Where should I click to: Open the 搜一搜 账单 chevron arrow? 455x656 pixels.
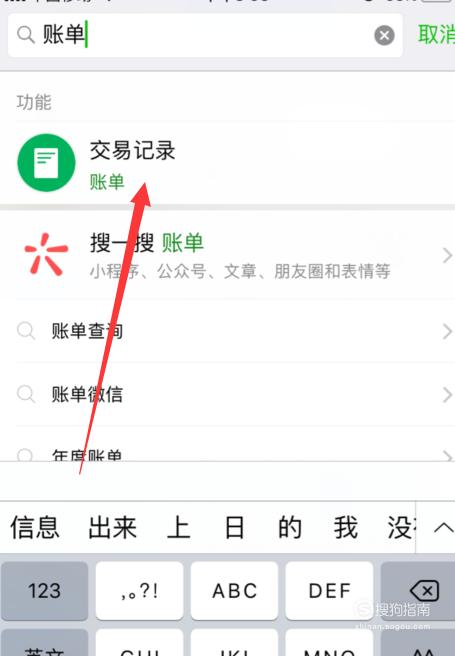[447, 255]
